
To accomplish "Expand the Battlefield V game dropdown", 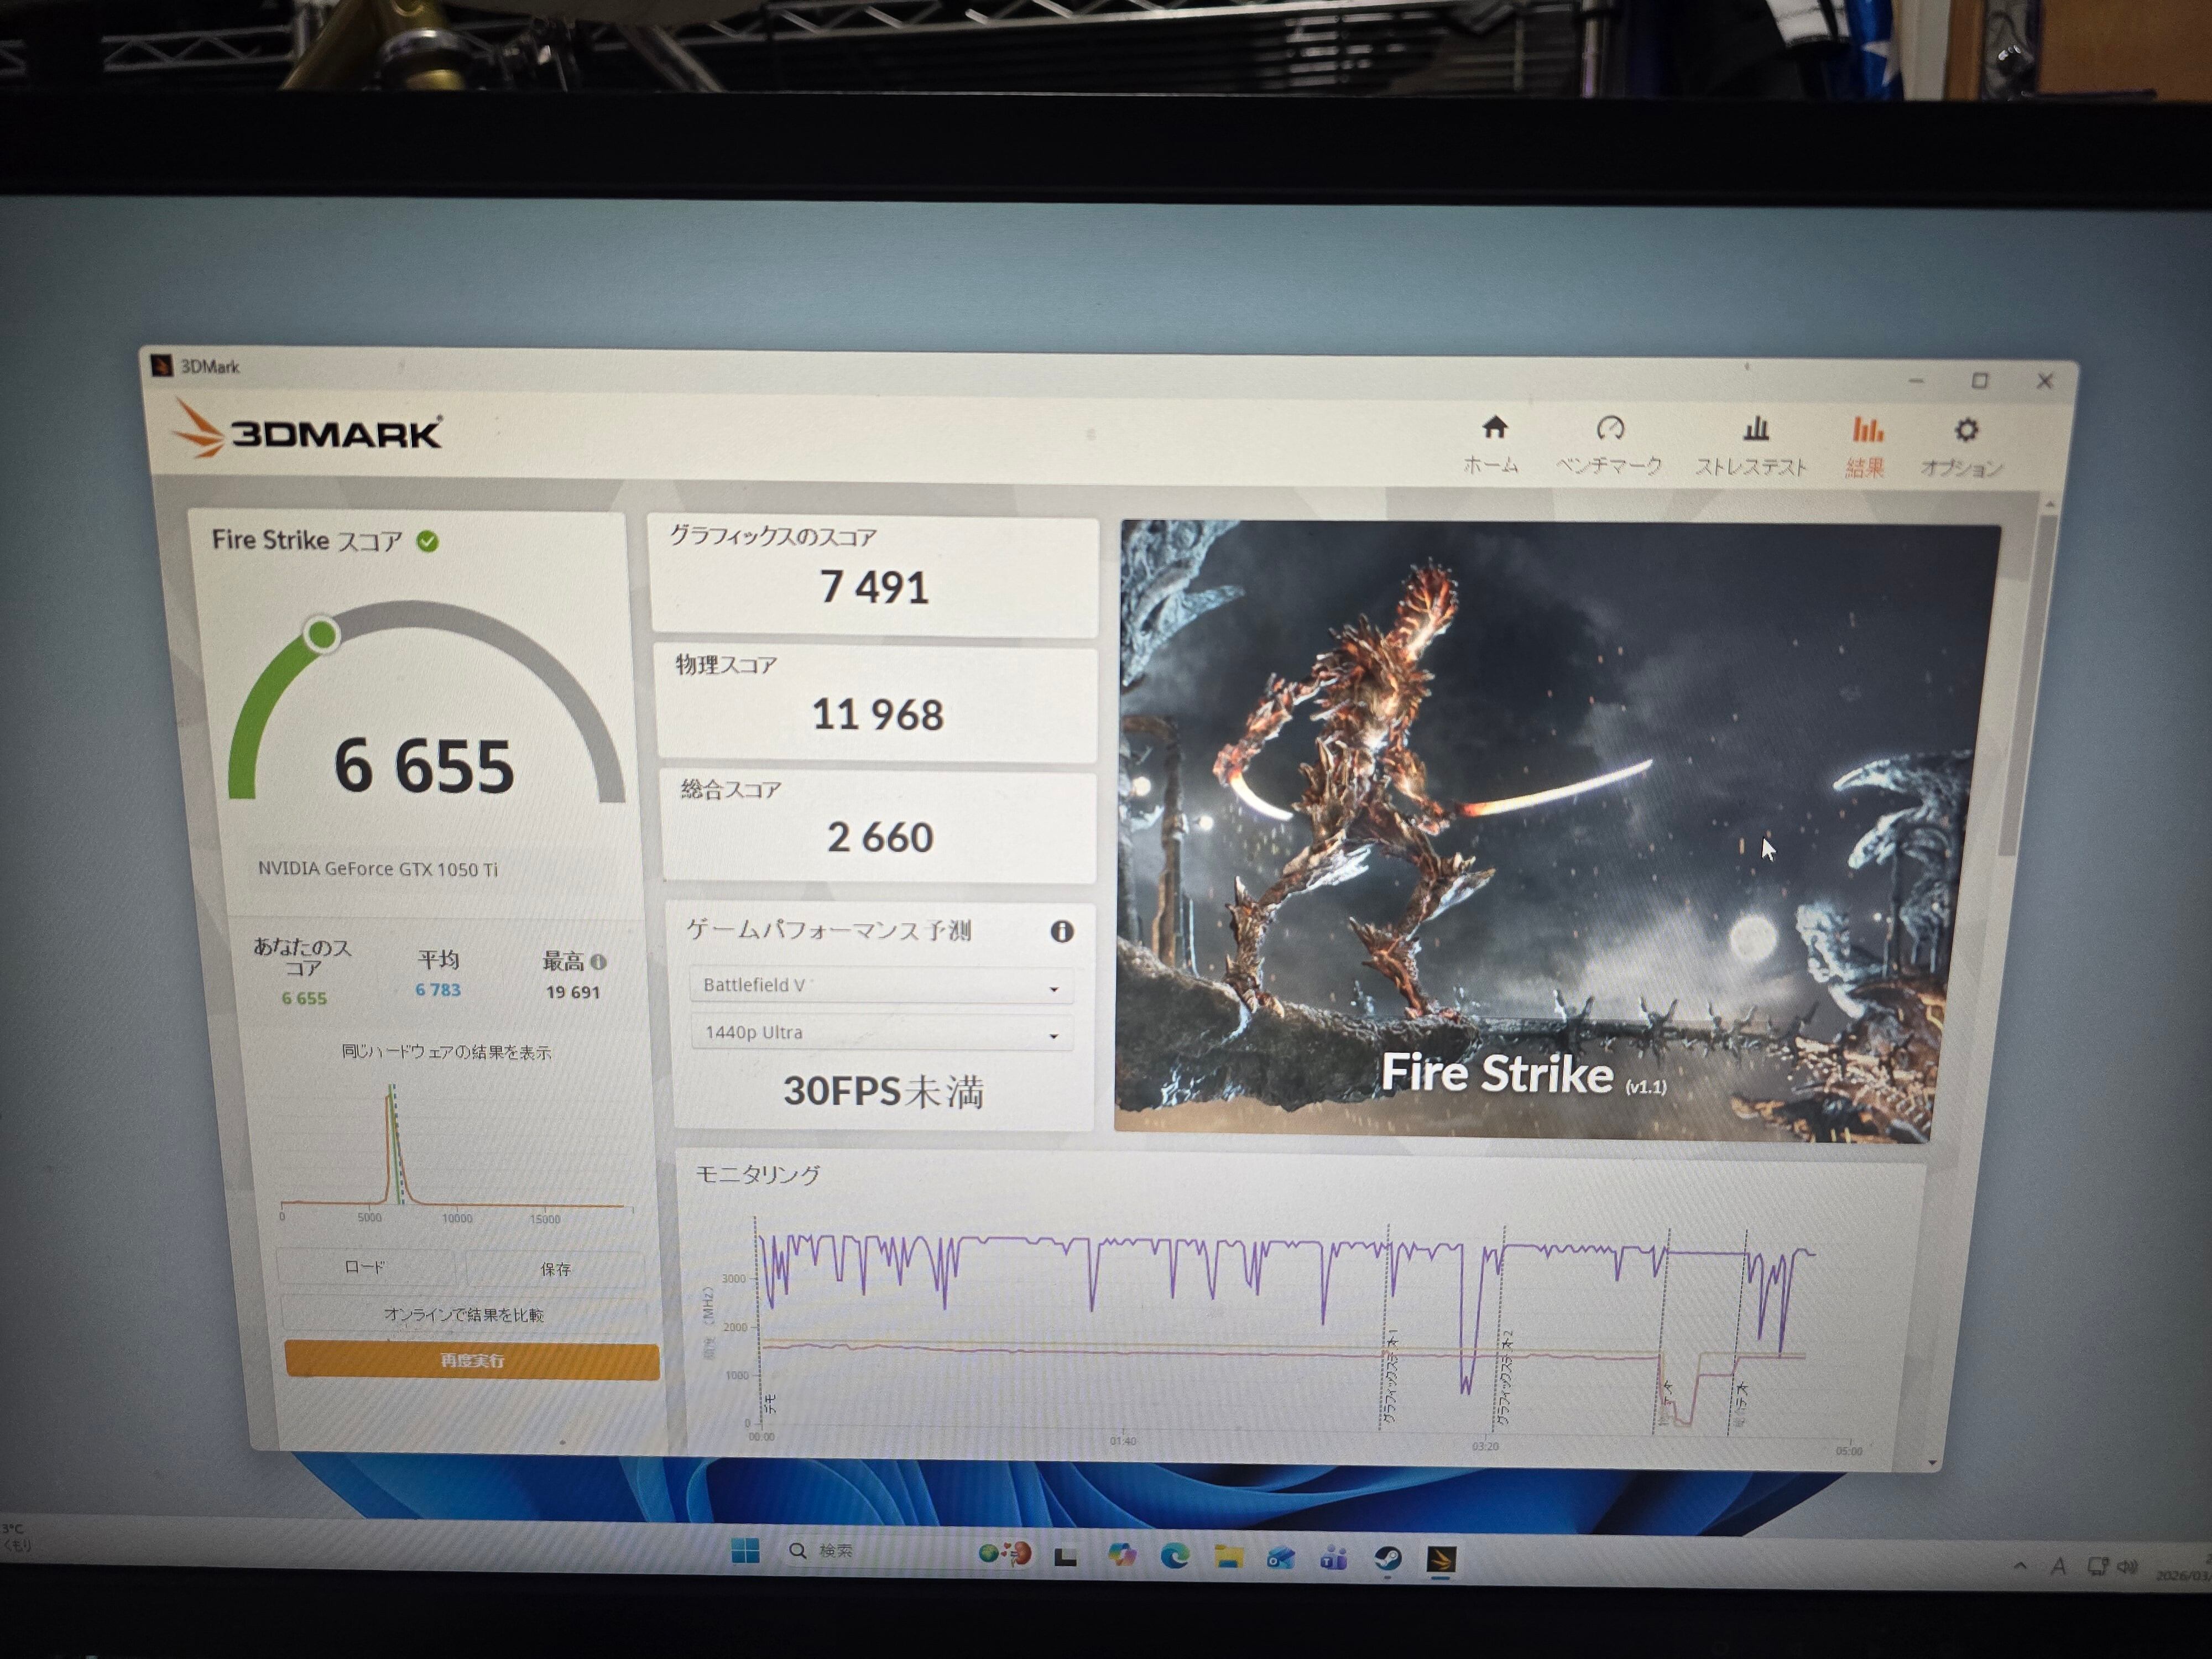I will 880,986.
